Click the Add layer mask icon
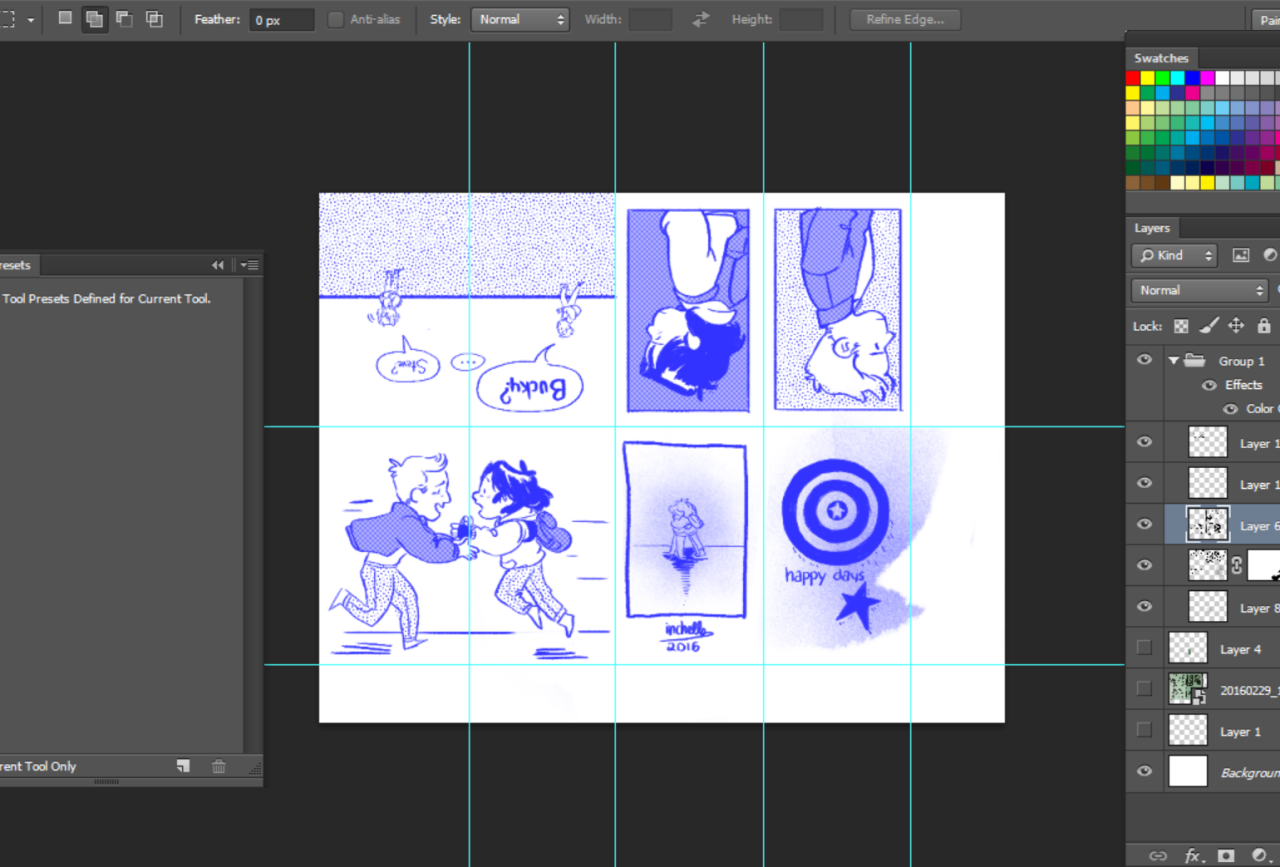The width and height of the screenshot is (1280, 867). pyautogui.click(x=1226, y=856)
